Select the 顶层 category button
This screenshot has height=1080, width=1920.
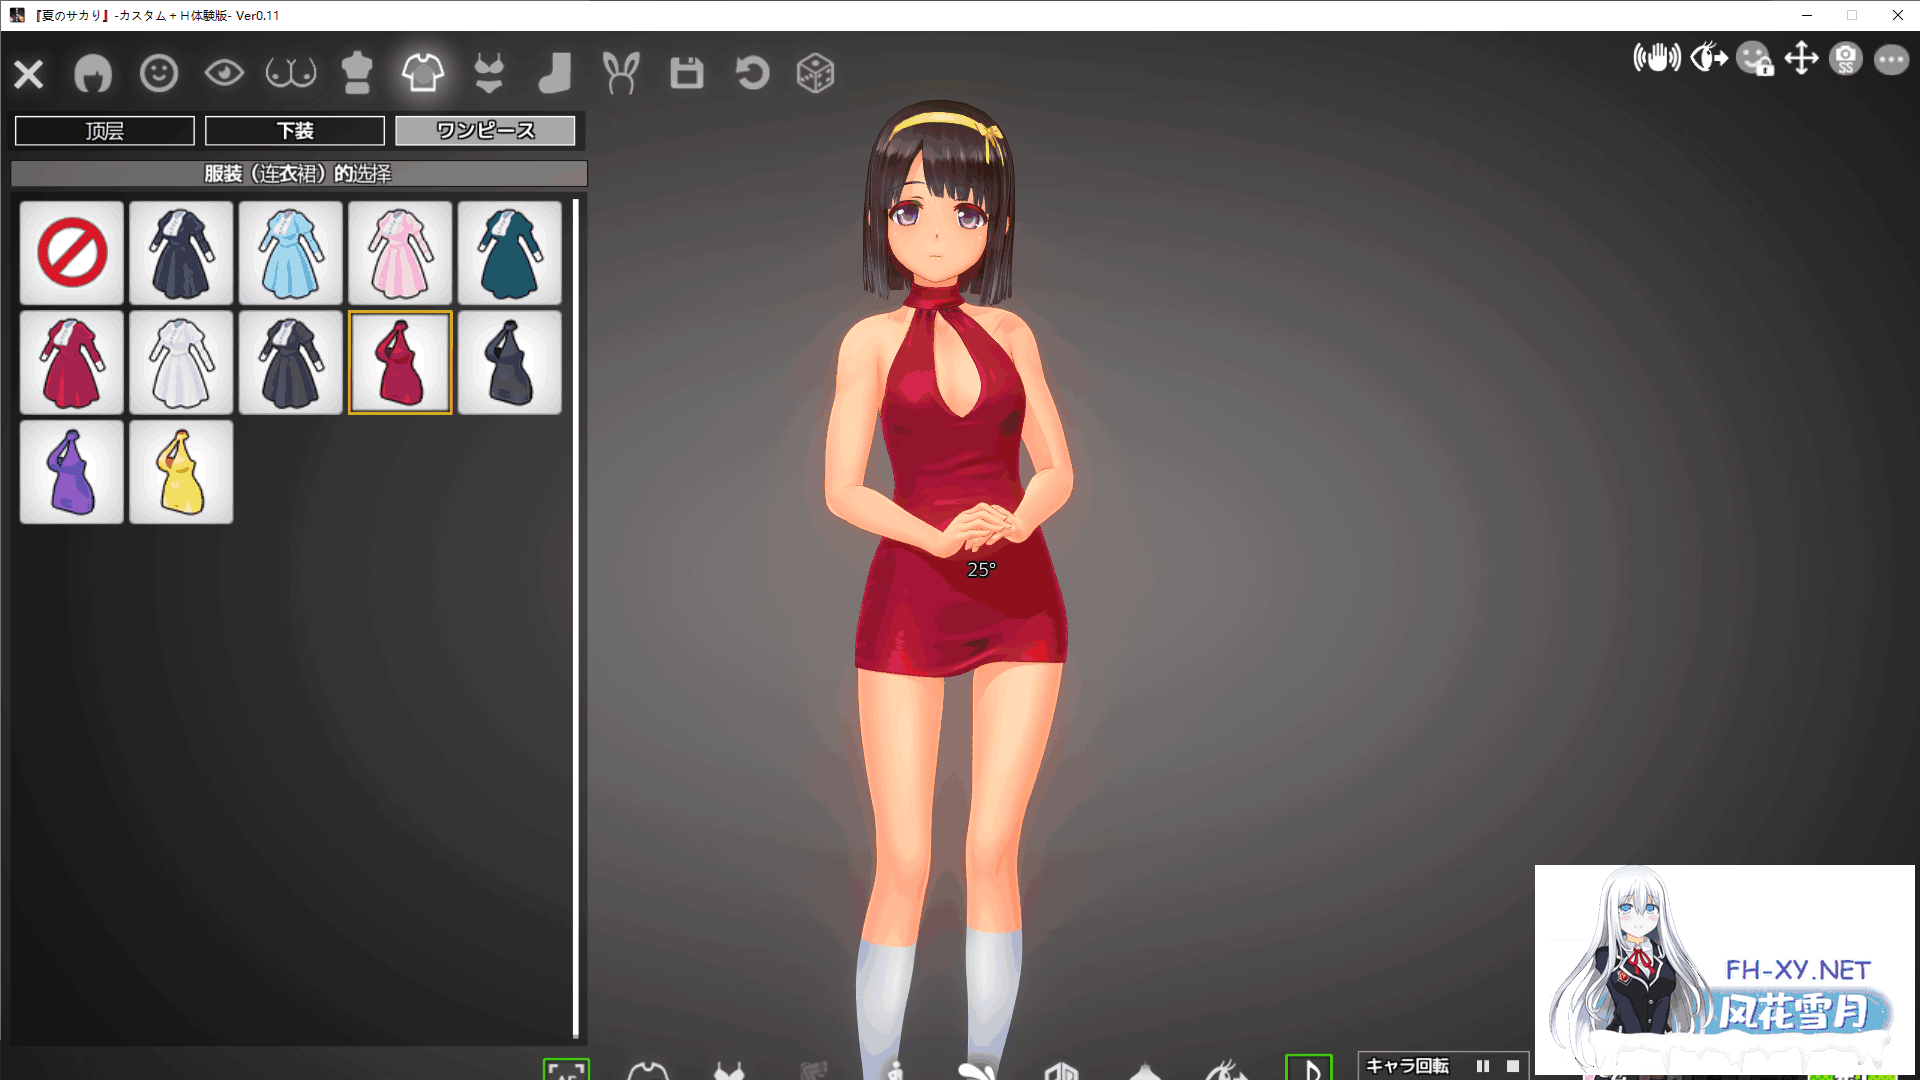point(104,130)
